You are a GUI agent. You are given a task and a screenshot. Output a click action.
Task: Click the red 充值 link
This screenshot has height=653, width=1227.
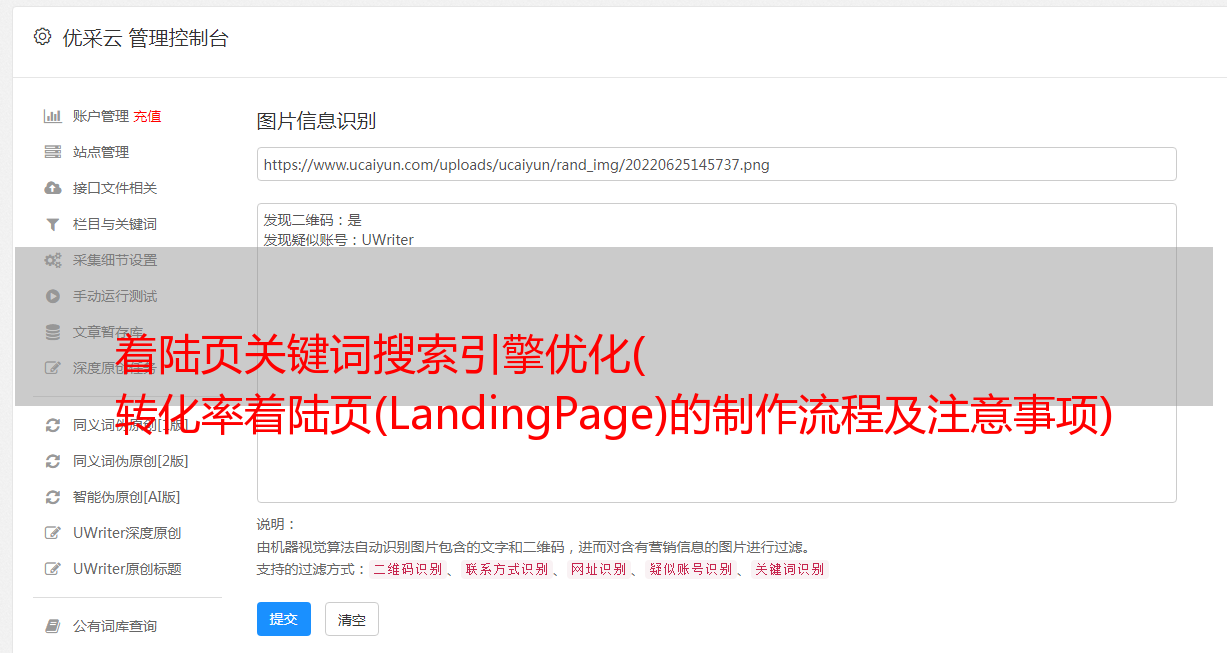point(147,116)
